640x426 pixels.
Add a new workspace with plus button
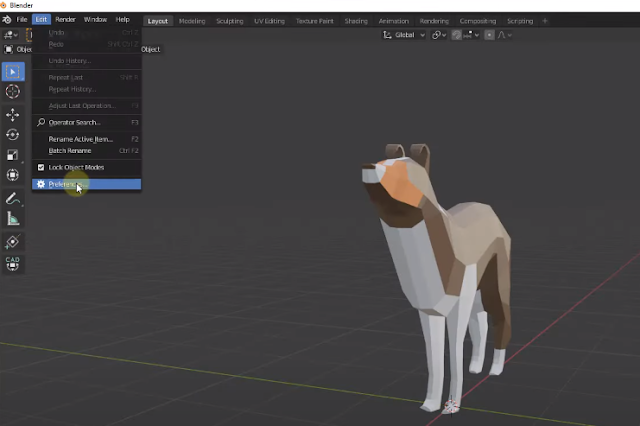[x=545, y=21]
